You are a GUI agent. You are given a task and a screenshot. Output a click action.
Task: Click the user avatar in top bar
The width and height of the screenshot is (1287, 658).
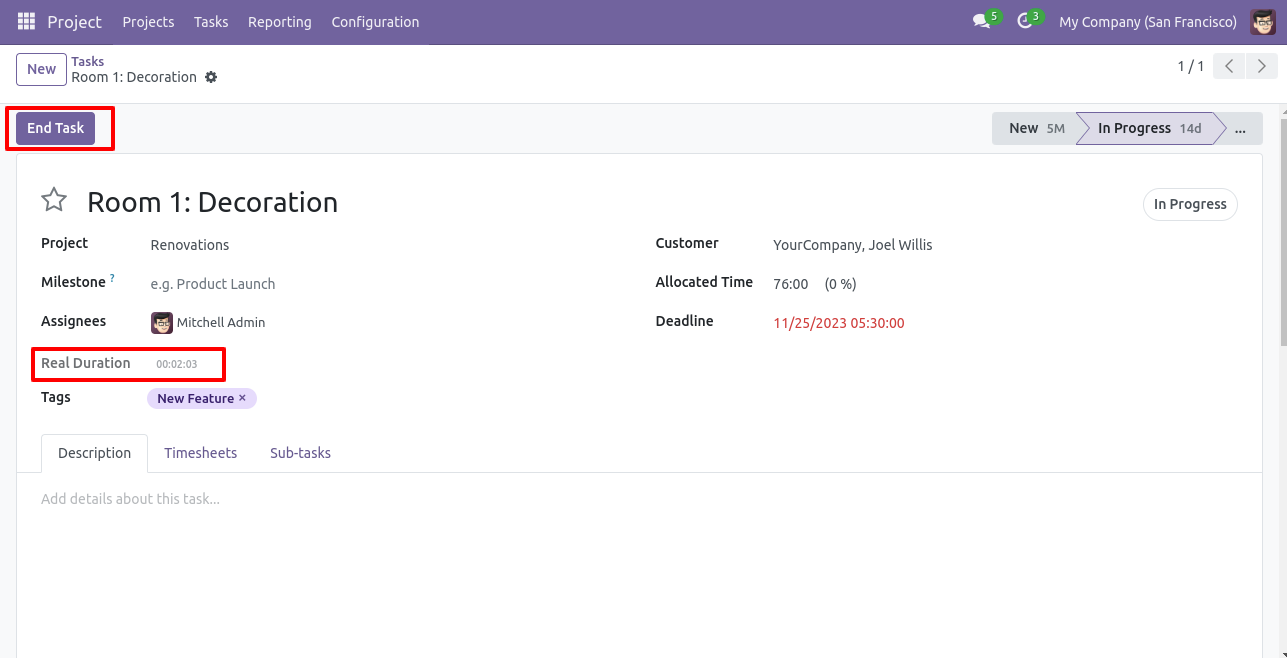coord(1263,21)
